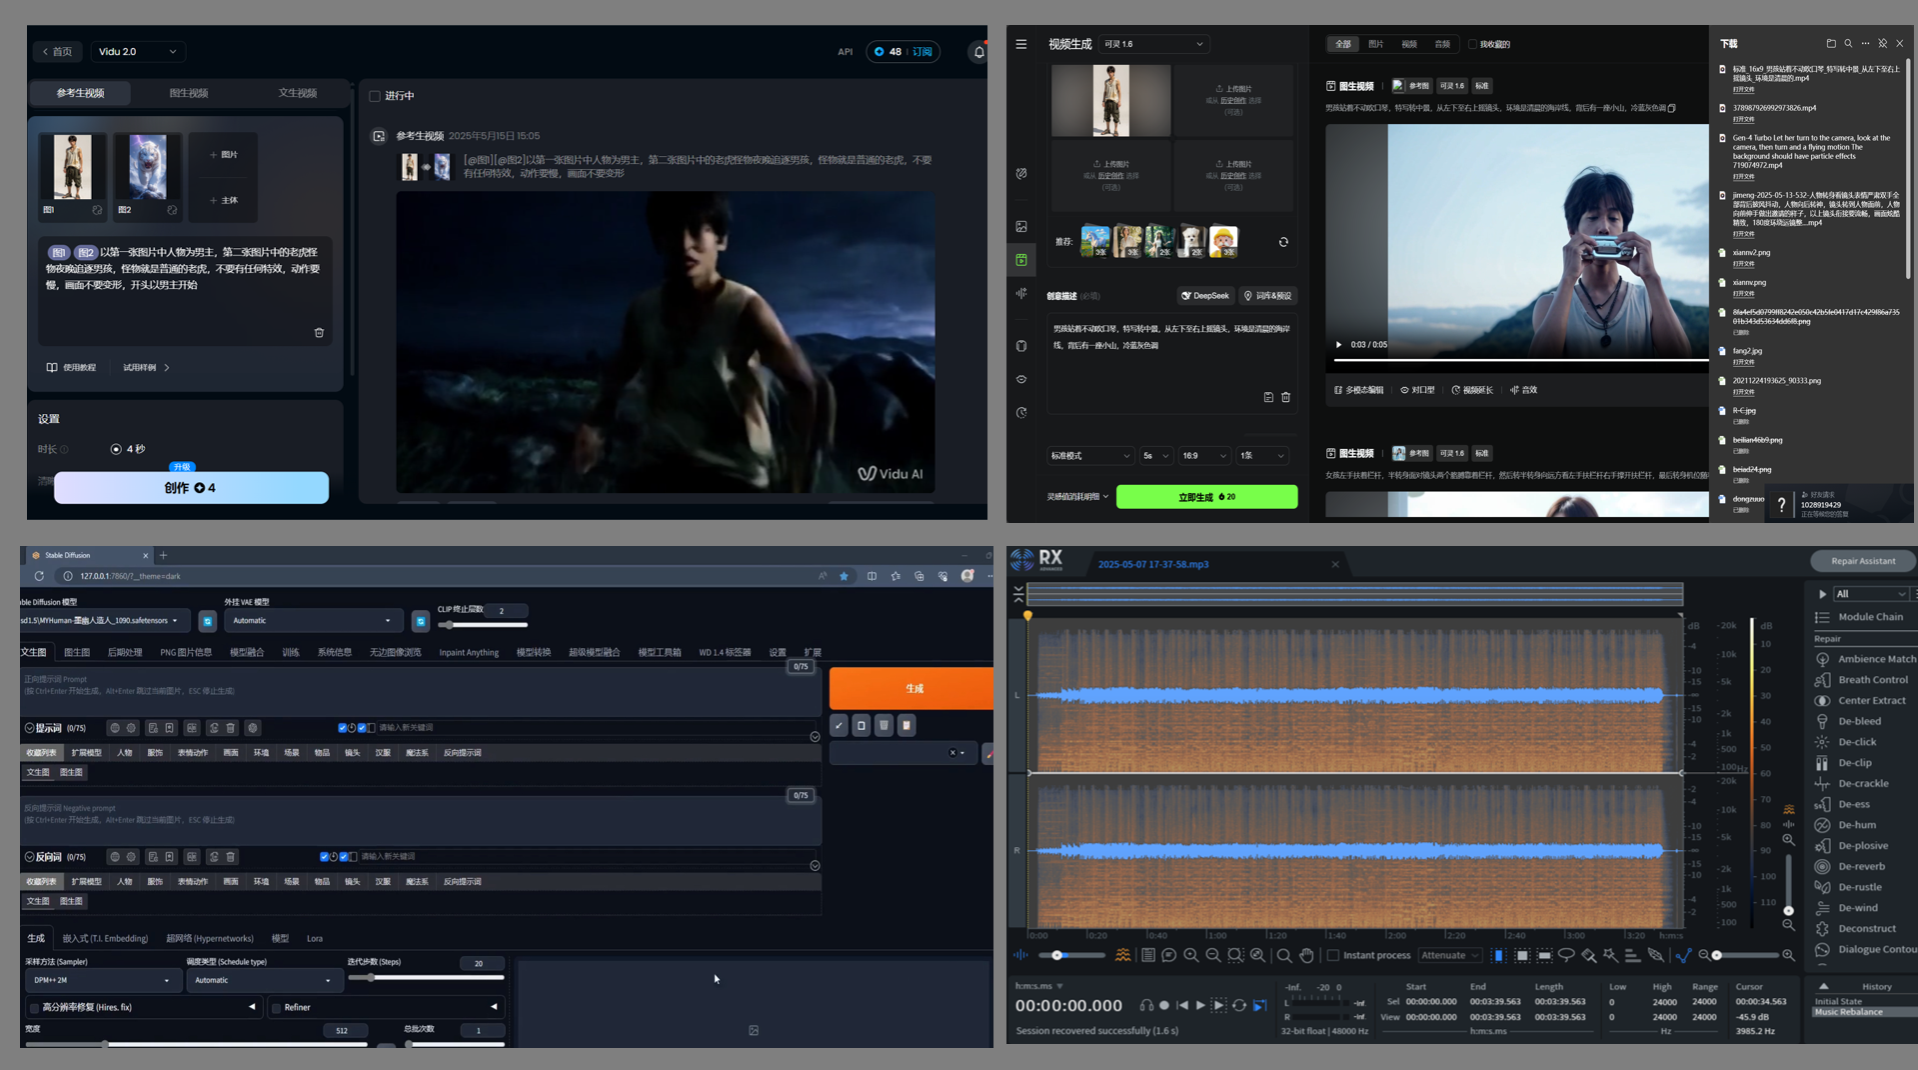This screenshot has width=1918, height=1070.
Task: Toggle loop playback in RX transport
Action: point(1239,1006)
